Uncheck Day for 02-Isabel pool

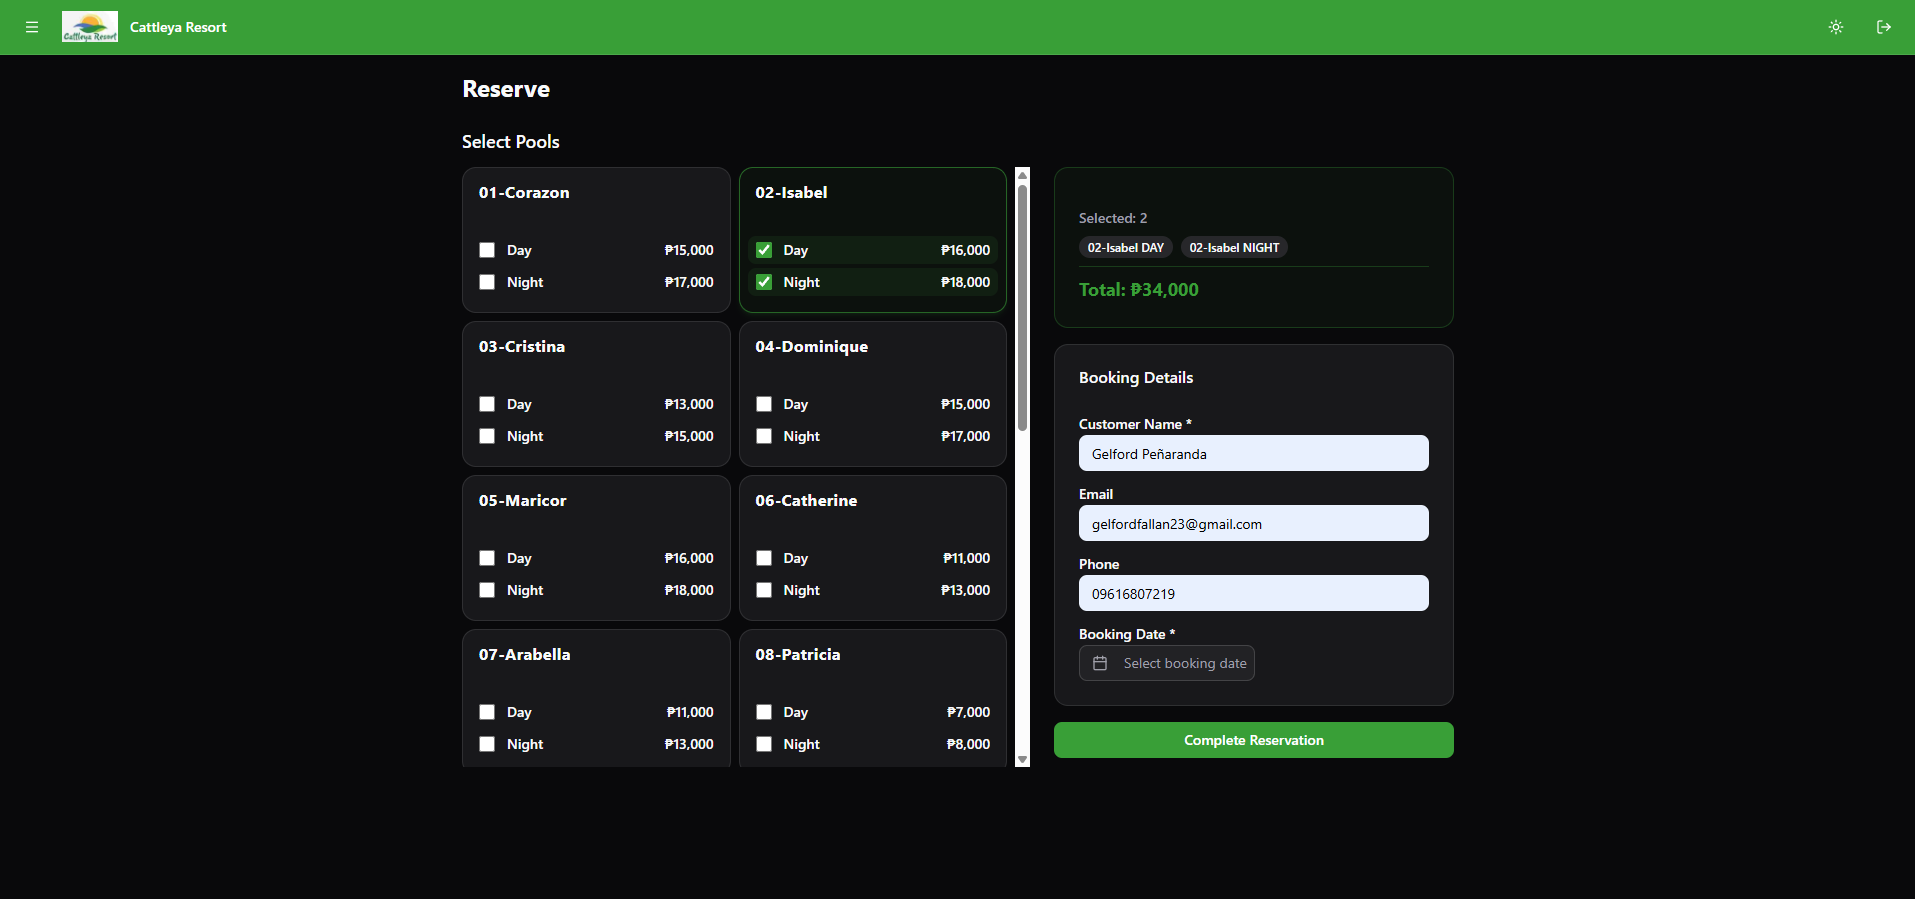764,250
